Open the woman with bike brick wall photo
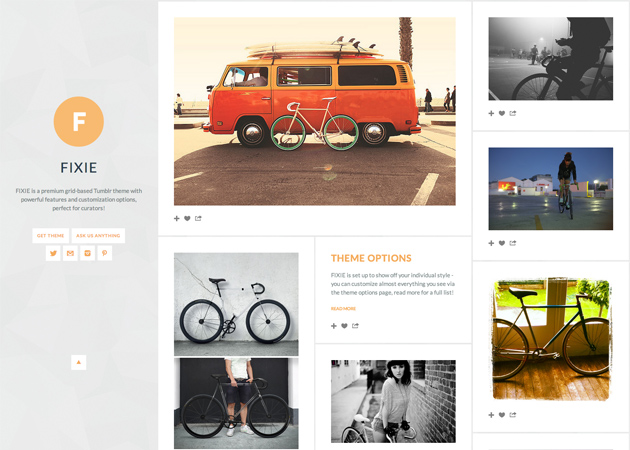The width and height of the screenshot is (630, 450). pos(393,401)
